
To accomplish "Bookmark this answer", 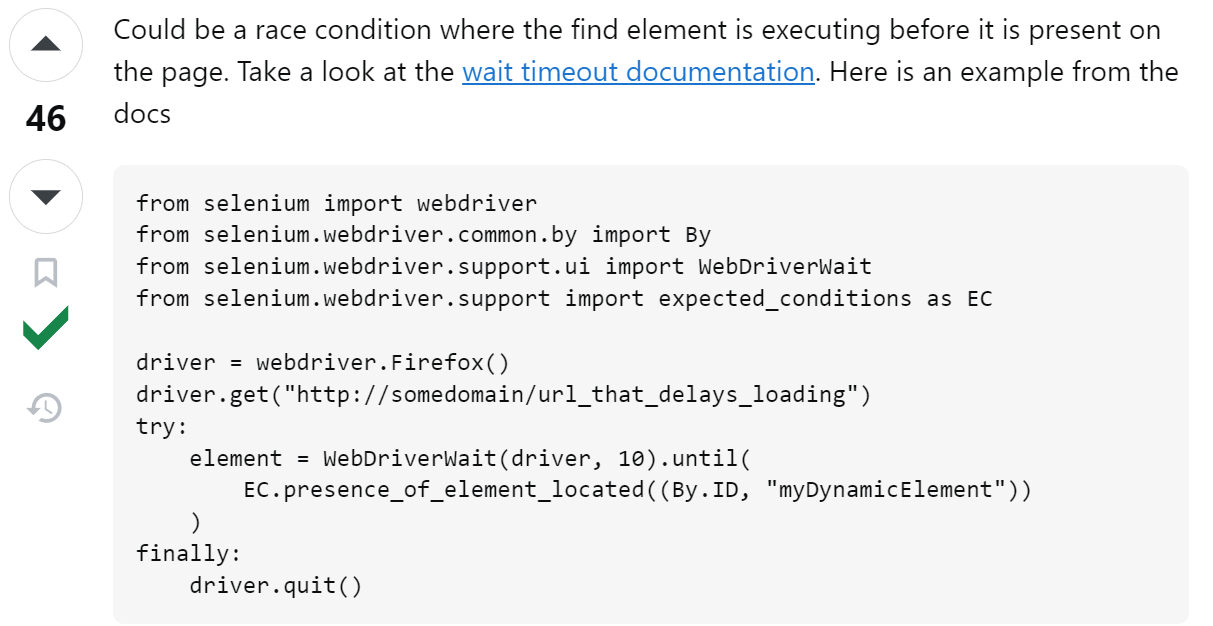I will (x=46, y=272).
